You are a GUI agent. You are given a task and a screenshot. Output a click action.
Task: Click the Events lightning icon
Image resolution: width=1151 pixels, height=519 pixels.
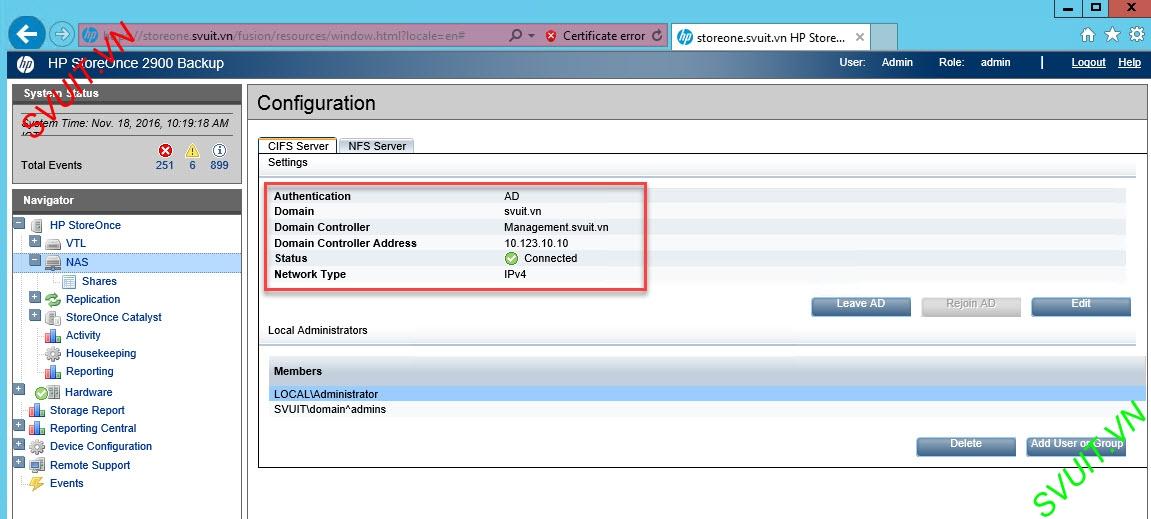pos(36,483)
